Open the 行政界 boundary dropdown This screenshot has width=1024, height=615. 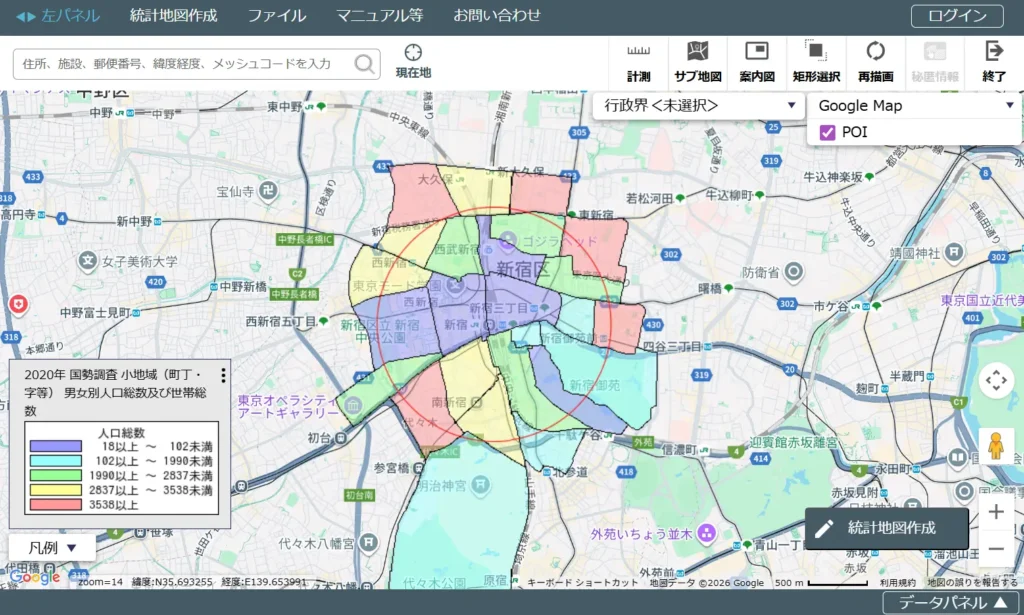[698, 105]
